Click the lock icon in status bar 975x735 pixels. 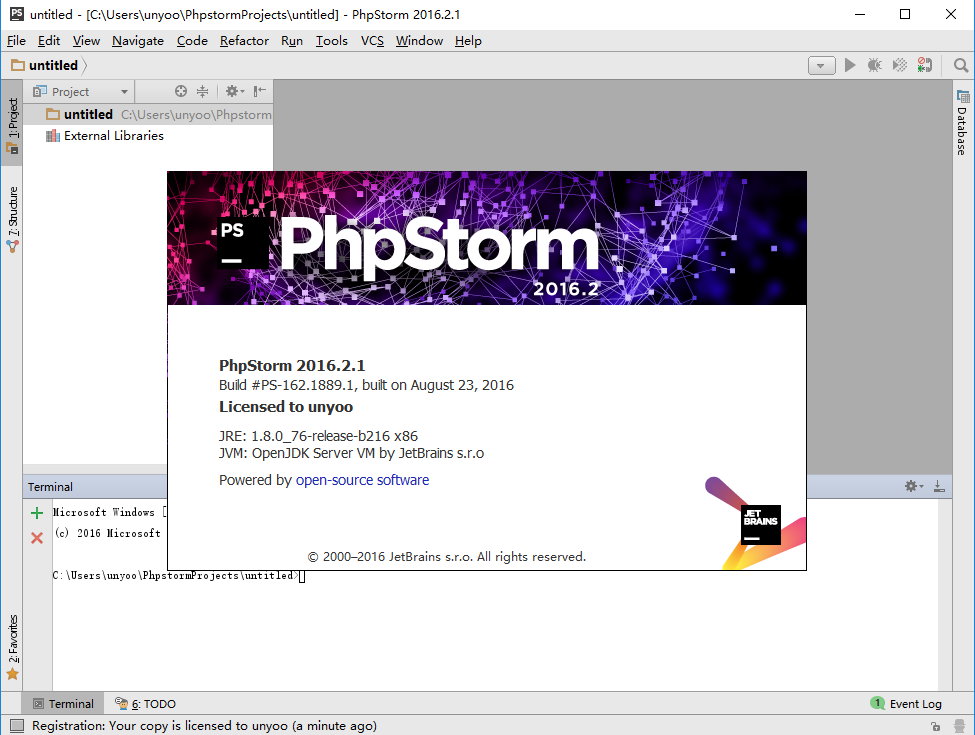pyautogui.click(x=935, y=726)
